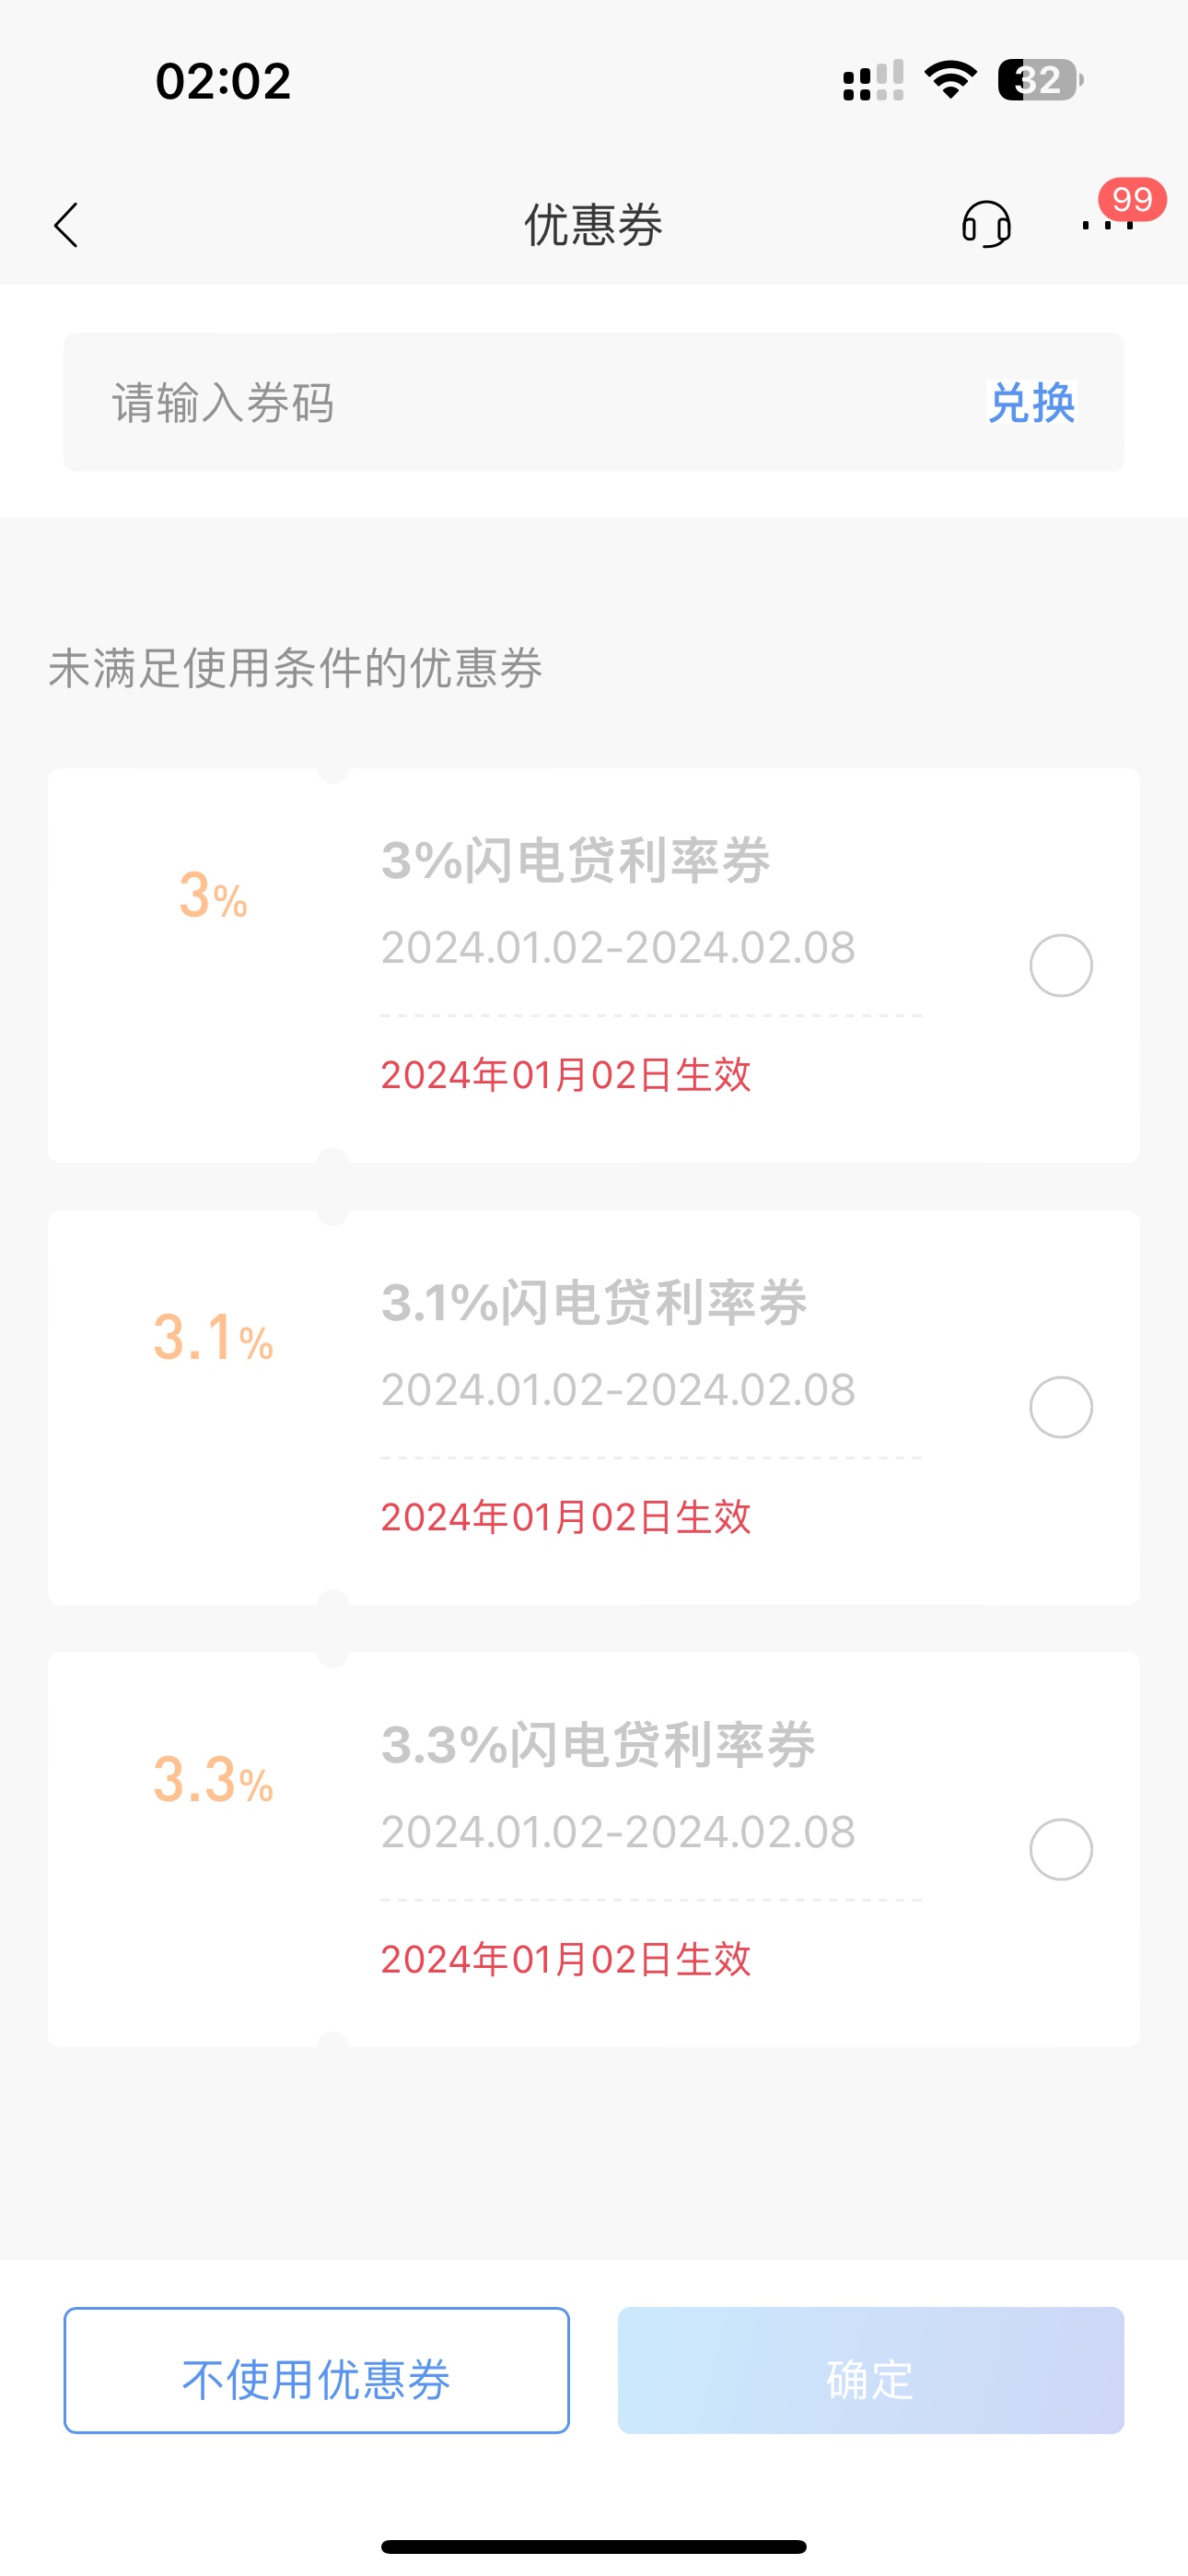
Task: Select the 3% coupon radio button
Action: (1061, 965)
